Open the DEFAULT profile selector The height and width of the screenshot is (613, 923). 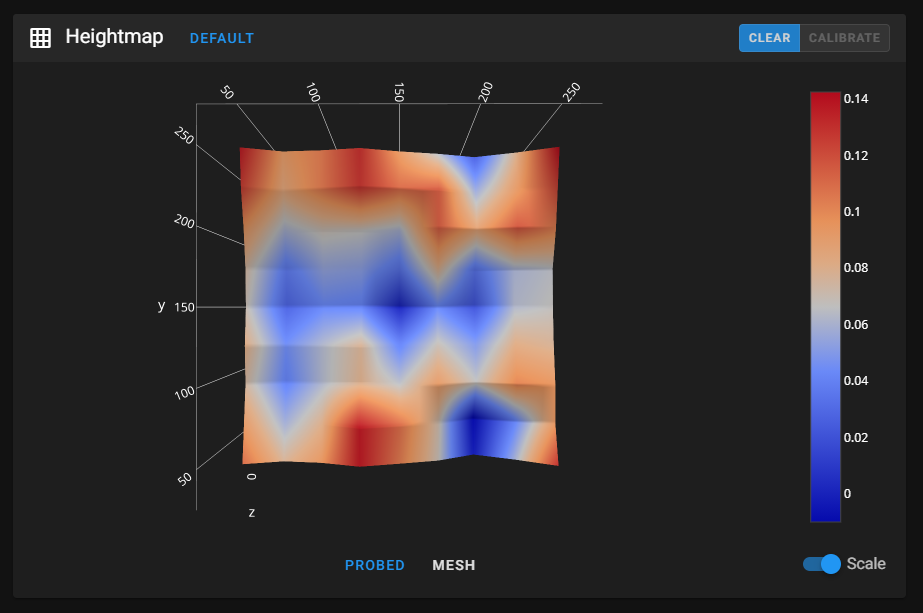221,38
